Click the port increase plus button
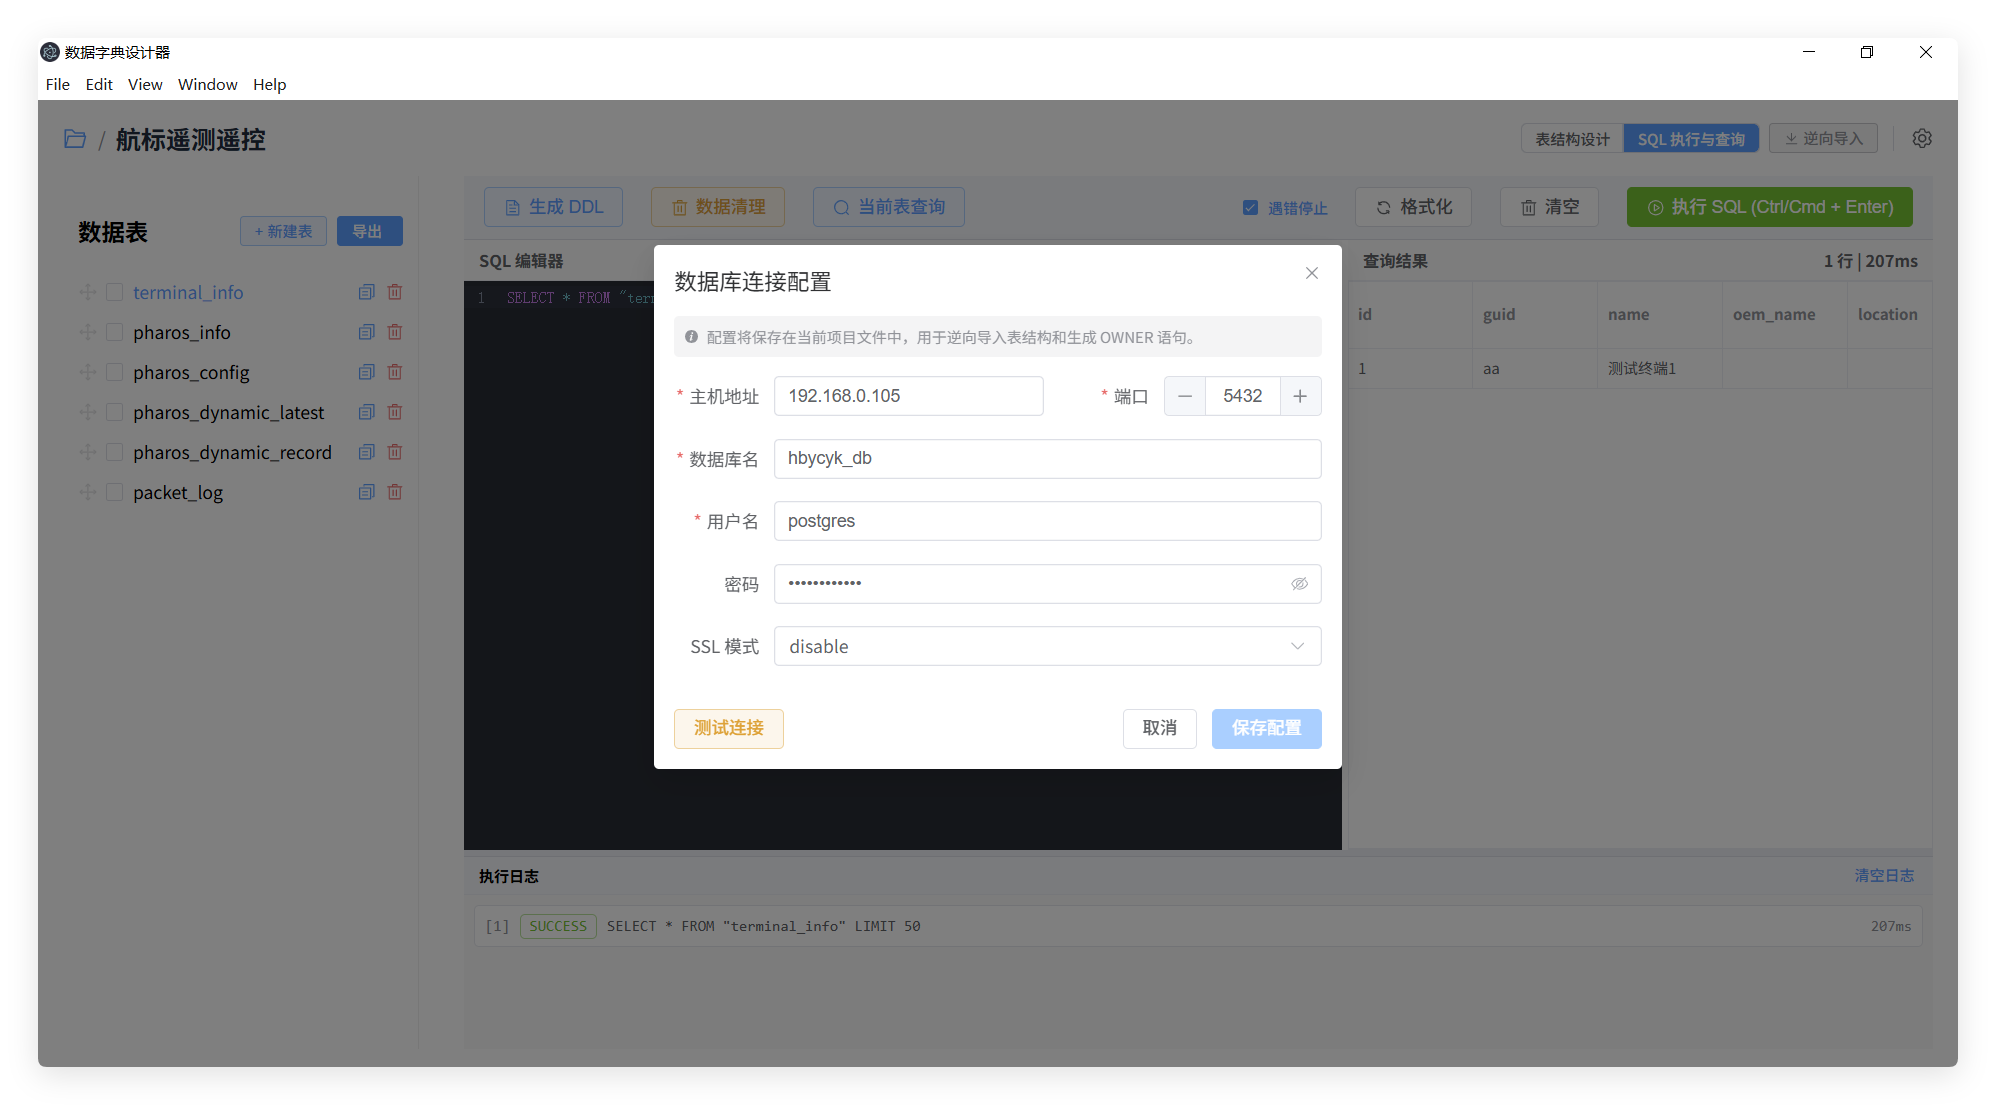This screenshot has width=1996, height=1105. pos(1300,396)
